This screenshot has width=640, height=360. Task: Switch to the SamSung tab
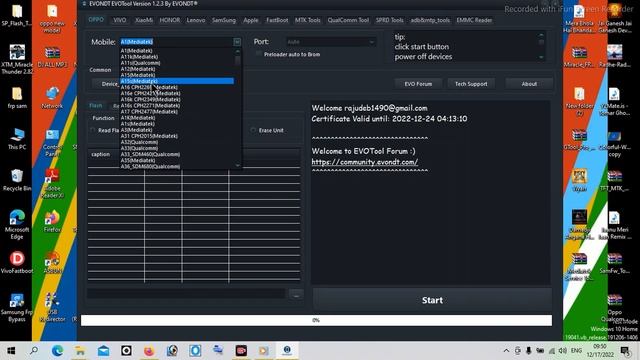[x=223, y=20]
